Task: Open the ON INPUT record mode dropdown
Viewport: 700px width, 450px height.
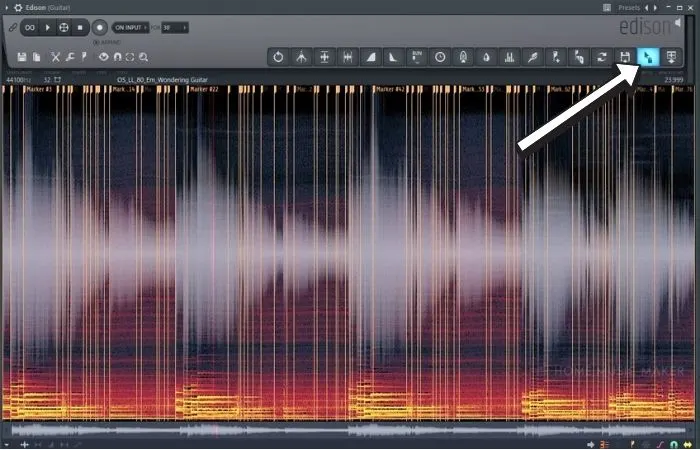Action: (x=130, y=28)
